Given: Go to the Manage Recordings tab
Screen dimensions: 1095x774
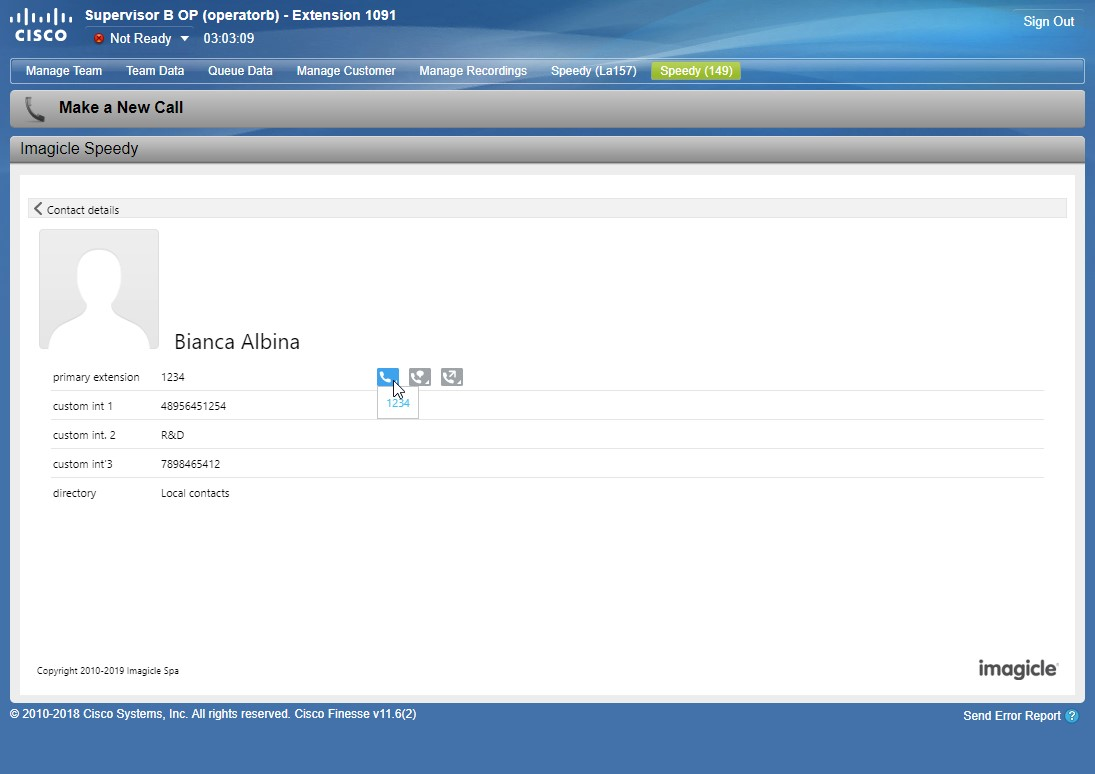Looking at the screenshot, I should (x=473, y=71).
